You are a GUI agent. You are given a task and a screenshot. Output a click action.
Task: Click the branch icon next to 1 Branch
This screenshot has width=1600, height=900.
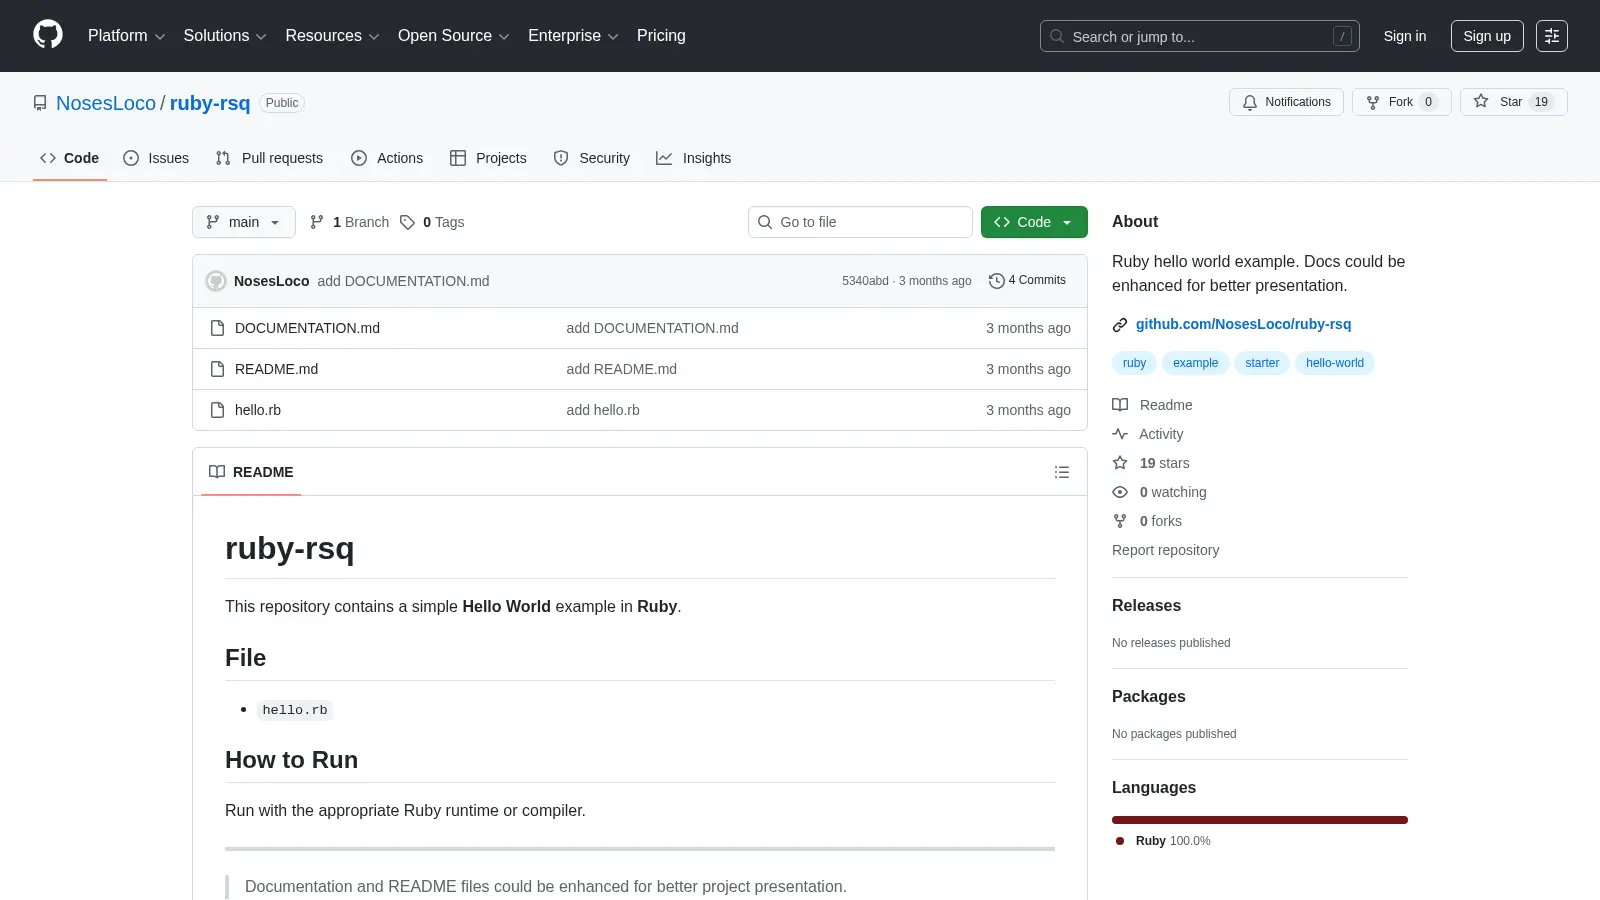coord(317,222)
